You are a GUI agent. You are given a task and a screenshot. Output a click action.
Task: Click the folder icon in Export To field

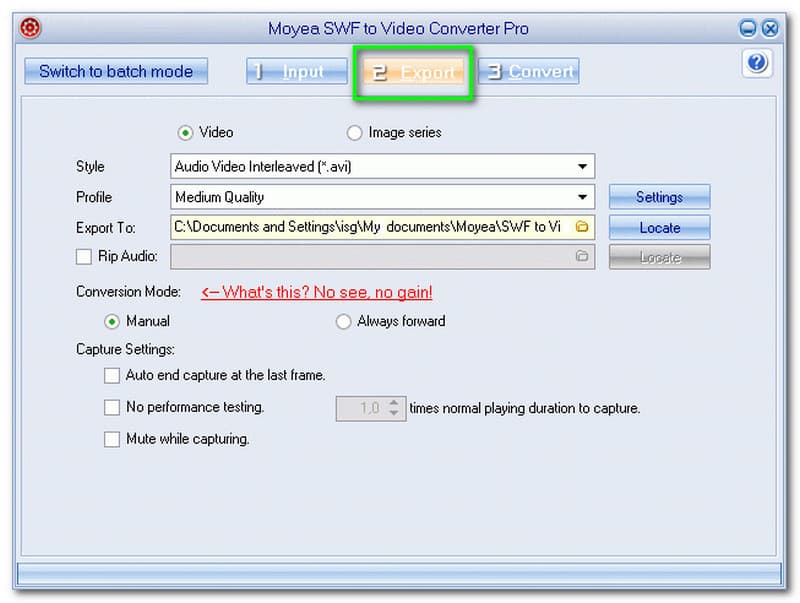(x=581, y=227)
